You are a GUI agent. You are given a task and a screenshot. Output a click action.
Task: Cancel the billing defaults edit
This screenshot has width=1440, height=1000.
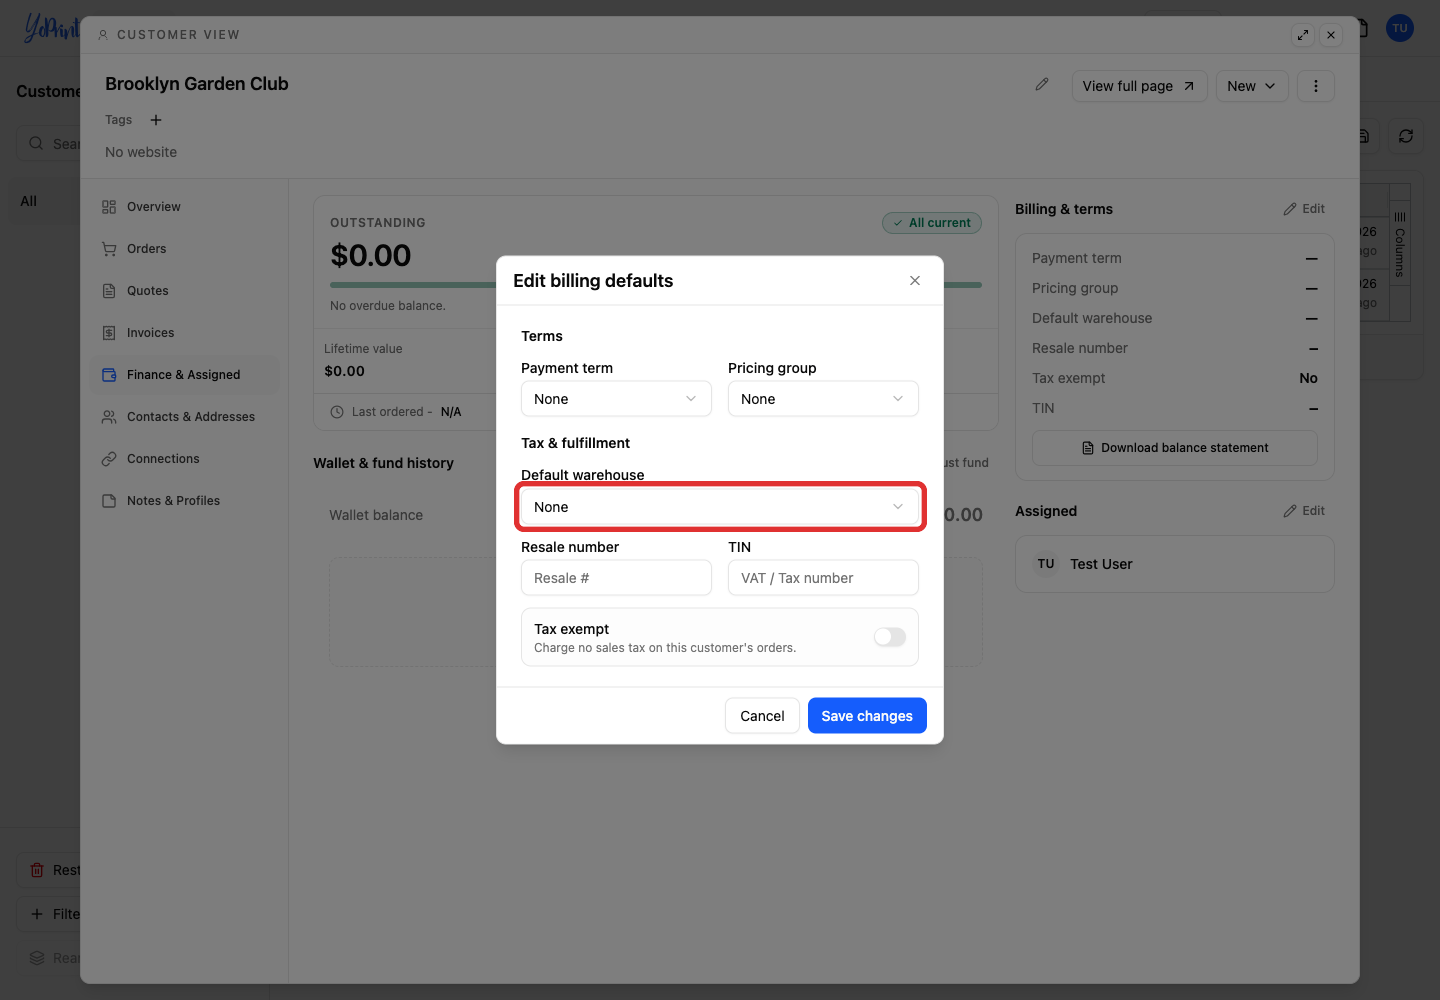tap(762, 716)
